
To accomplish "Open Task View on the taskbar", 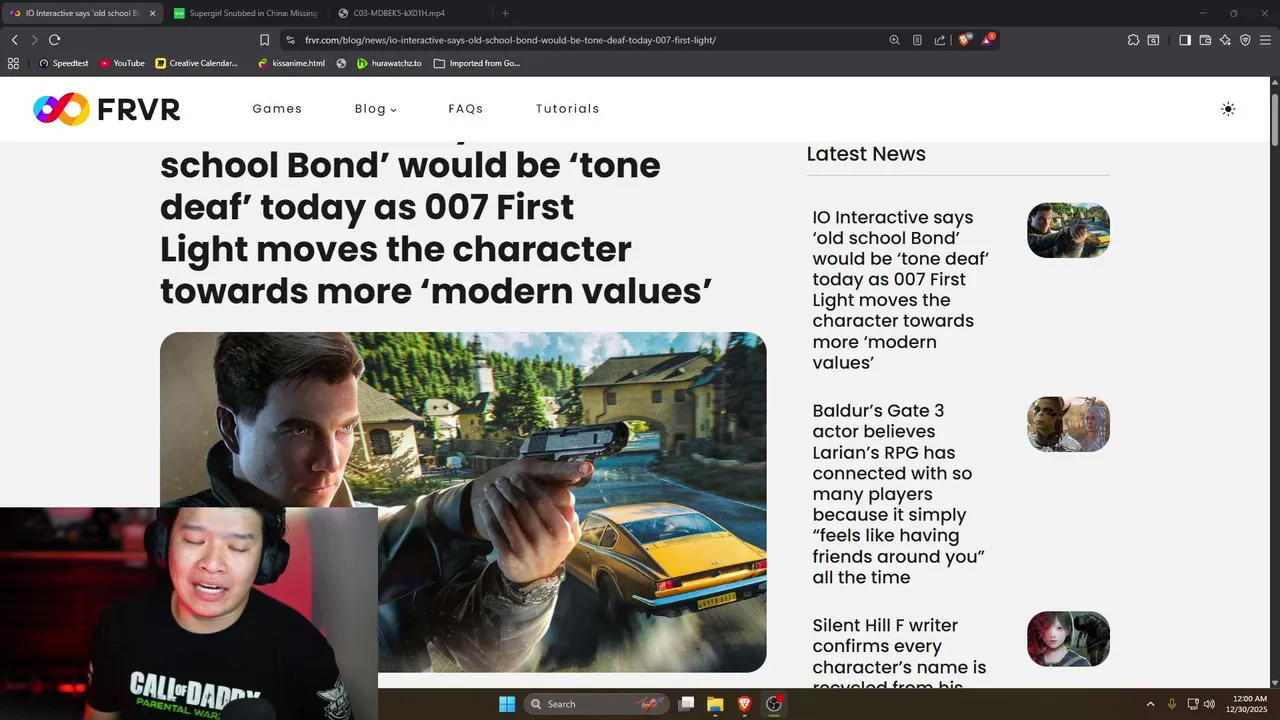I will [x=686, y=704].
